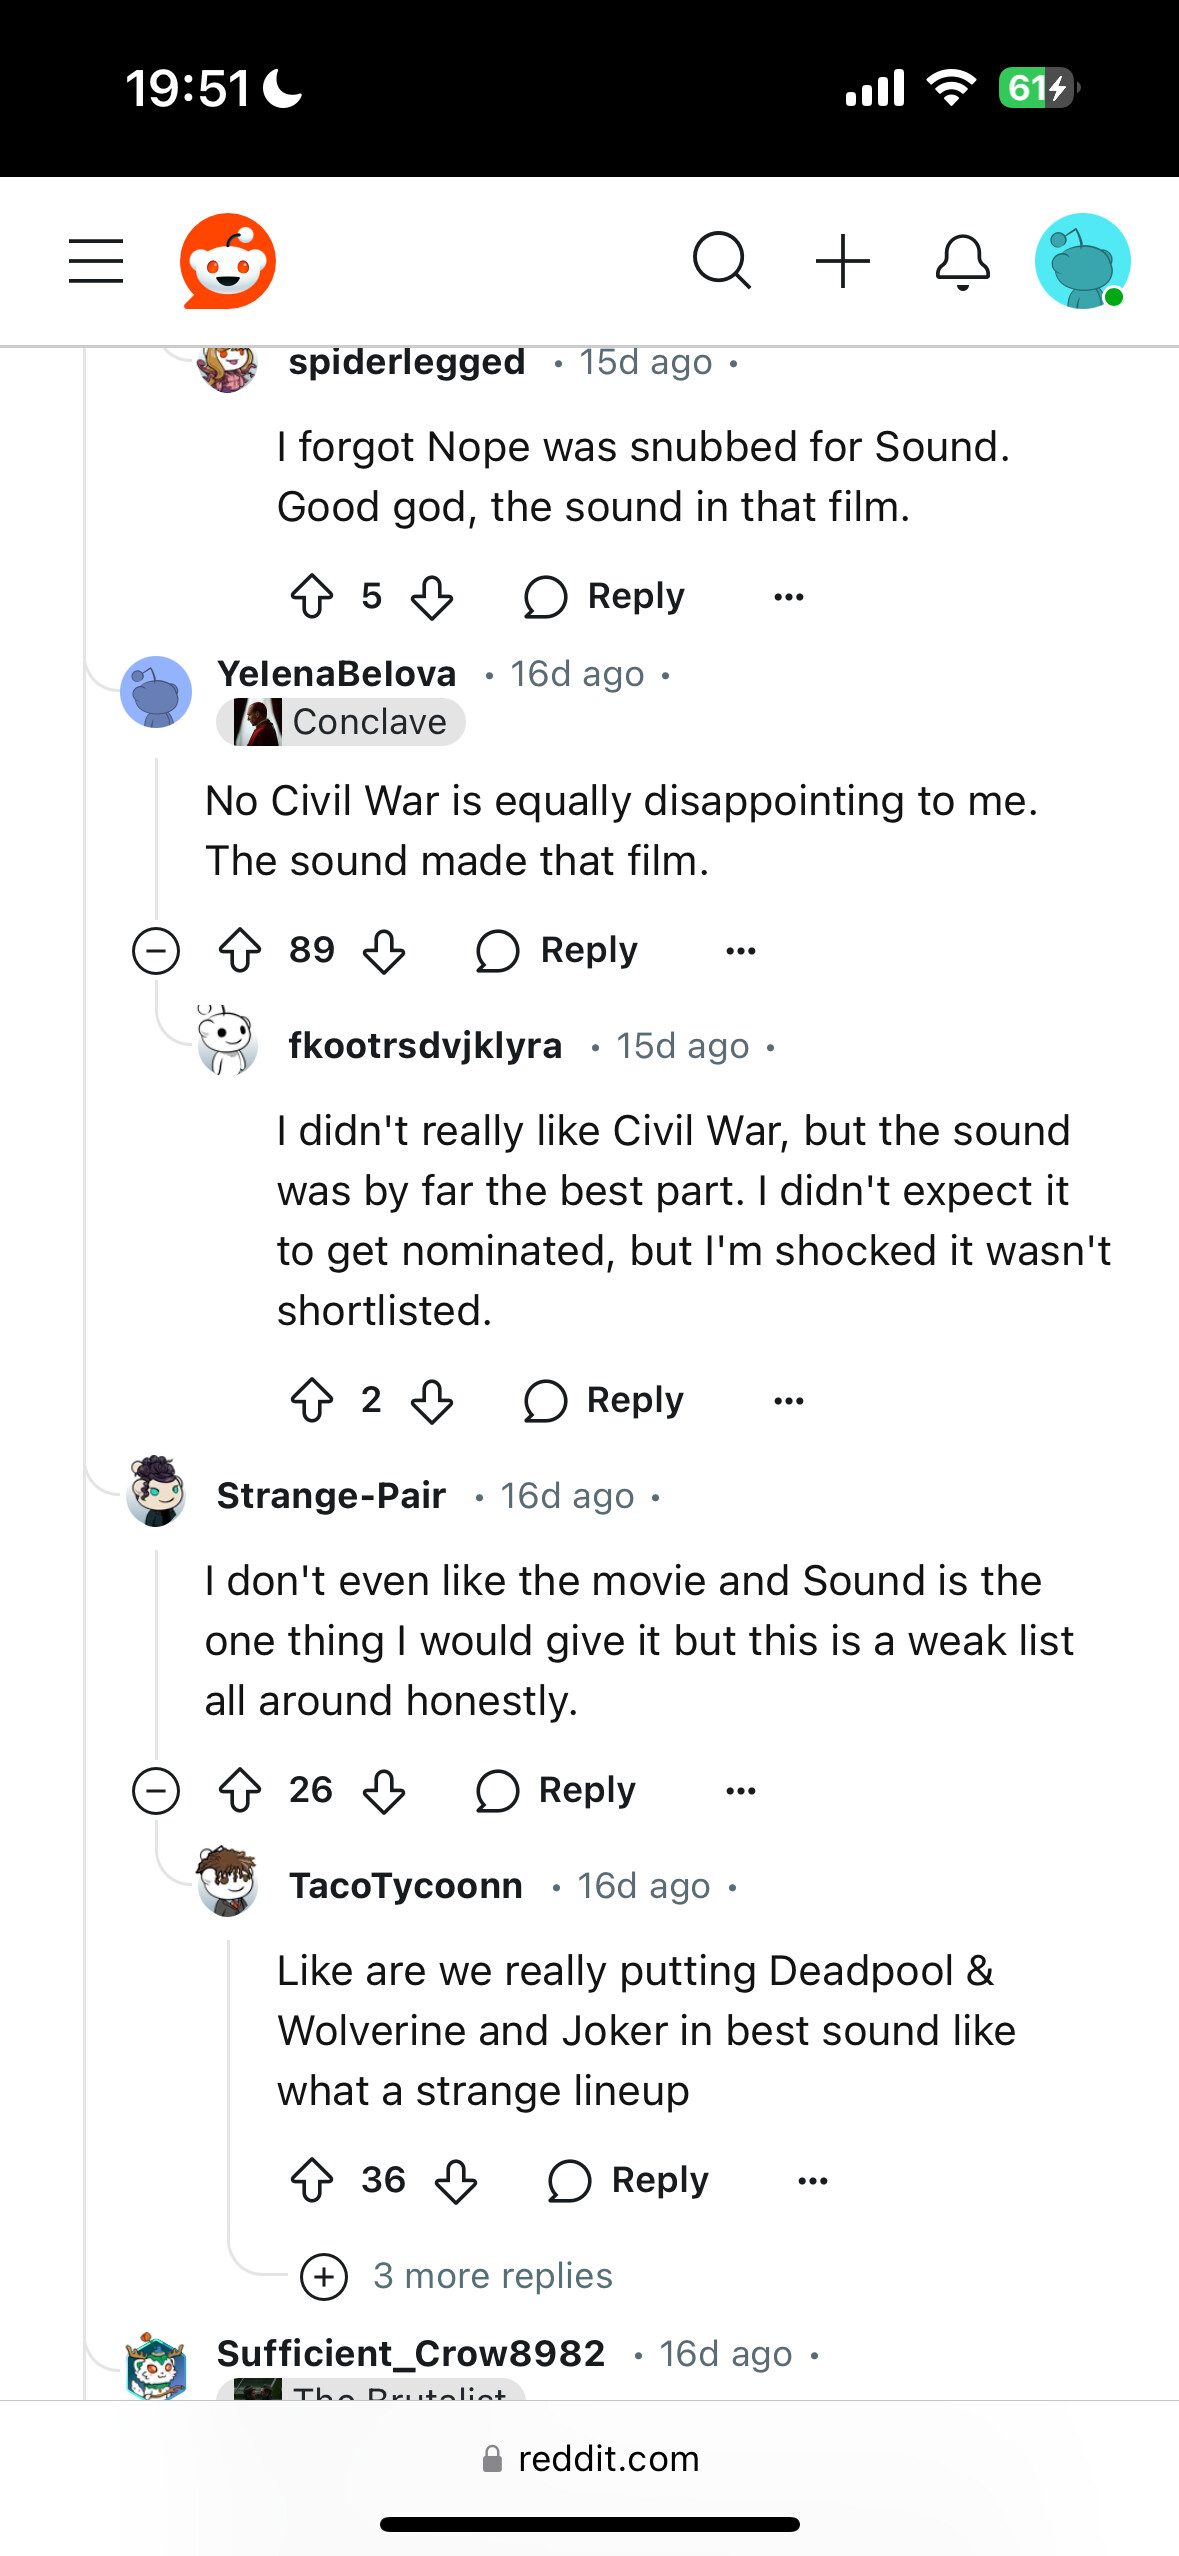This screenshot has width=1179, height=2556.
Task: Open the search magnifier icon
Action: 721,261
